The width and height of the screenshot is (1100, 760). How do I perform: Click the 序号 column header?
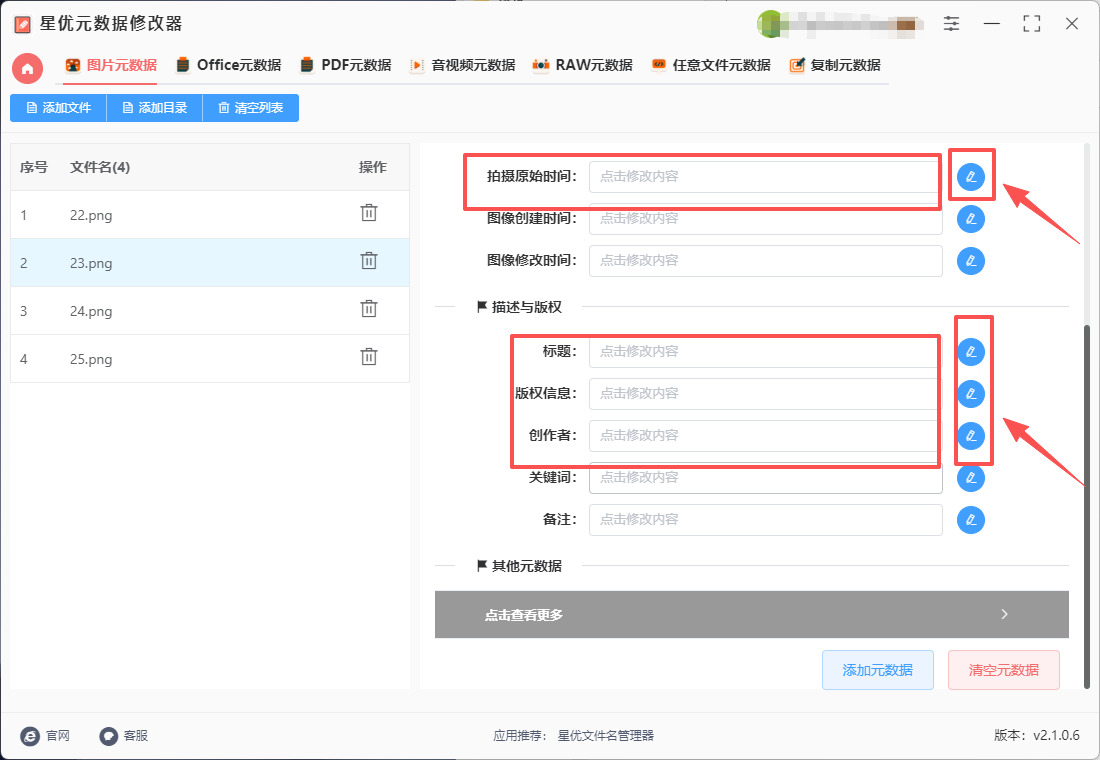pyautogui.click(x=34, y=167)
